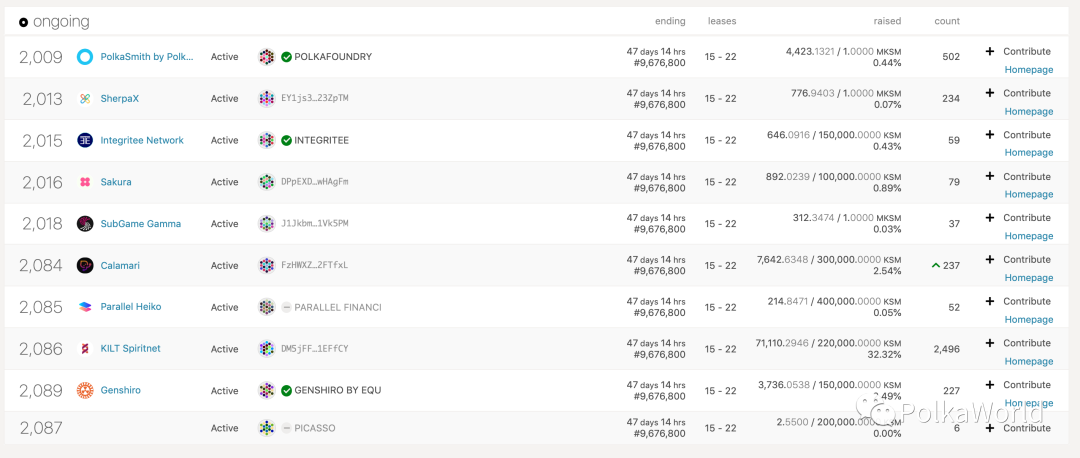The width and height of the screenshot is (1080, 458).
Task: Click the SherpaX parachain logo icon
Action: (85, 99)
